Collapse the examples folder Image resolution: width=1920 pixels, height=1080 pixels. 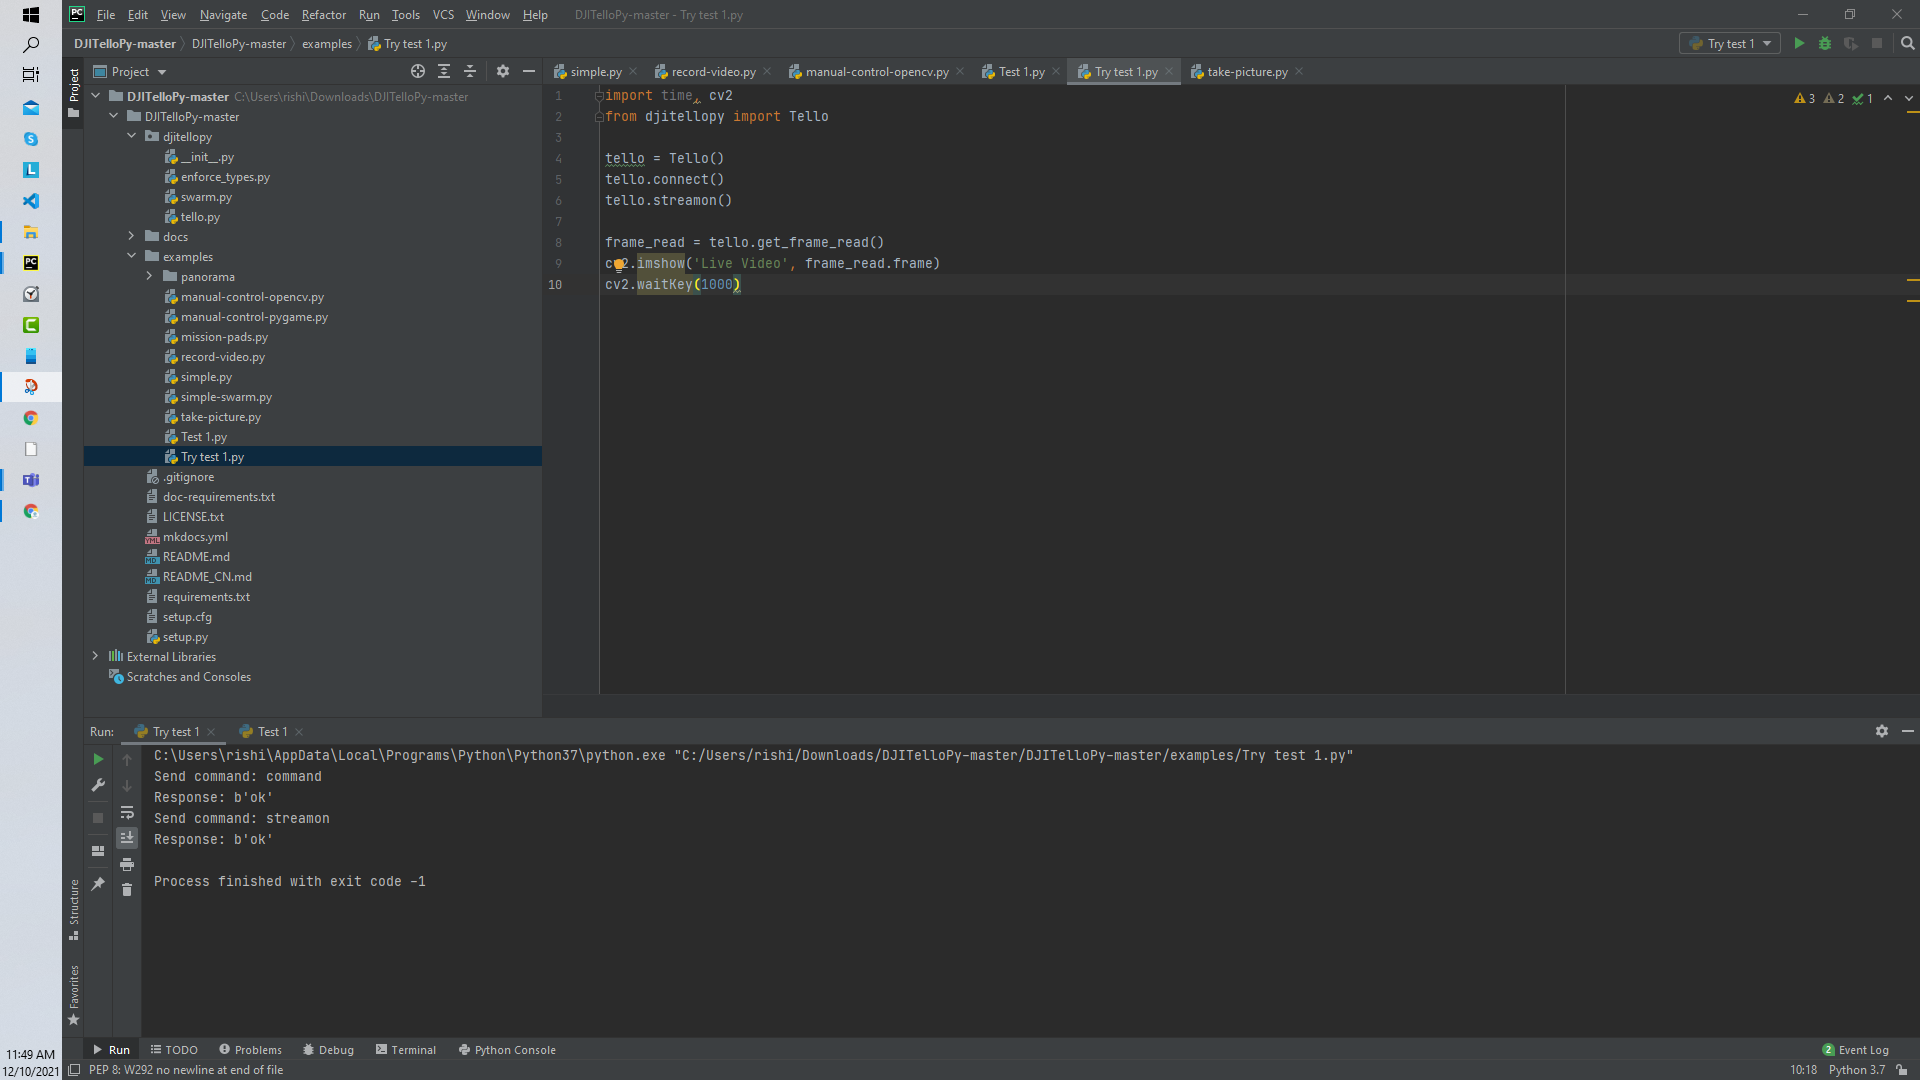131,256
